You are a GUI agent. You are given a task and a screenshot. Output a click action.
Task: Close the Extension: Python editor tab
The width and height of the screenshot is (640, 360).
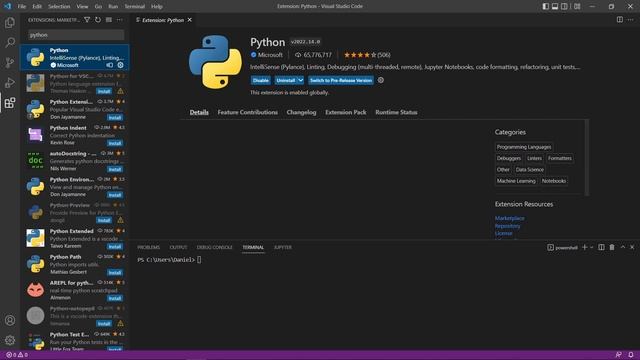(x=190, y=20)
